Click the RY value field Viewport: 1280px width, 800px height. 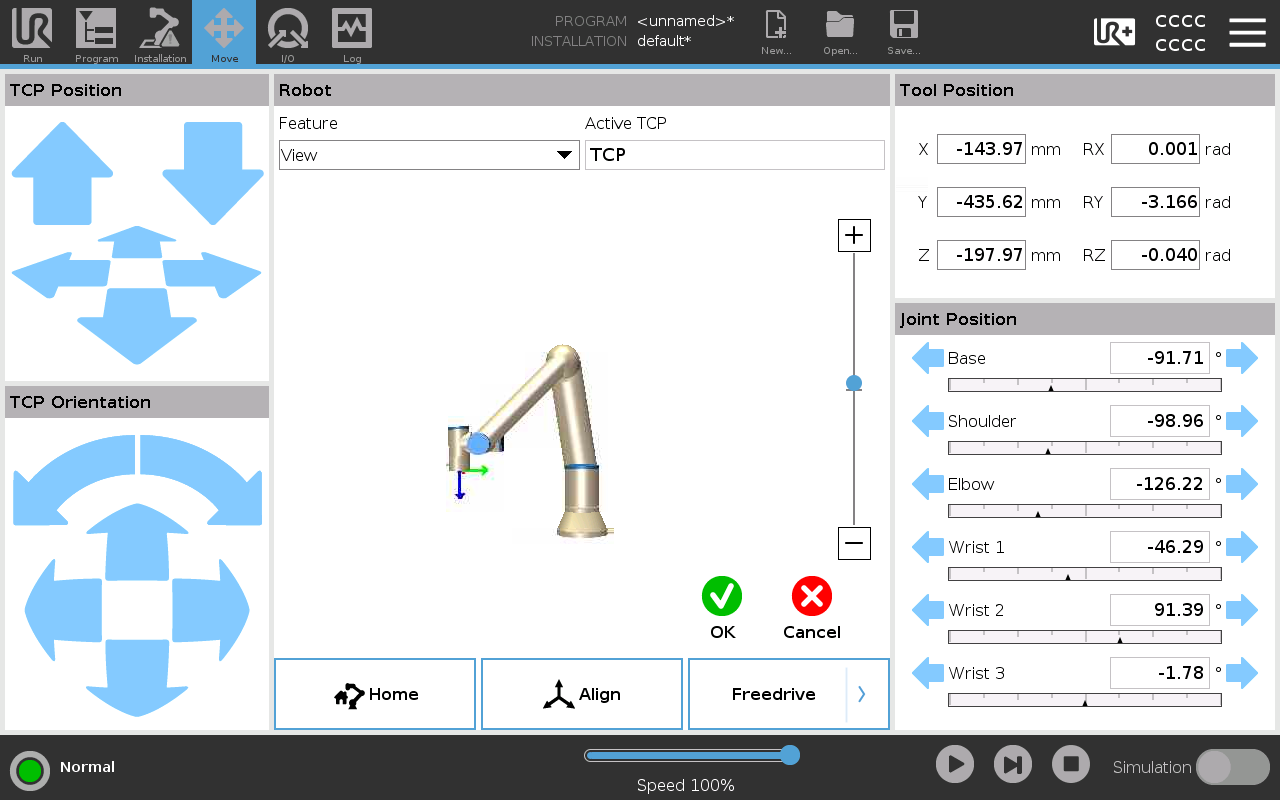point(1155,202)
